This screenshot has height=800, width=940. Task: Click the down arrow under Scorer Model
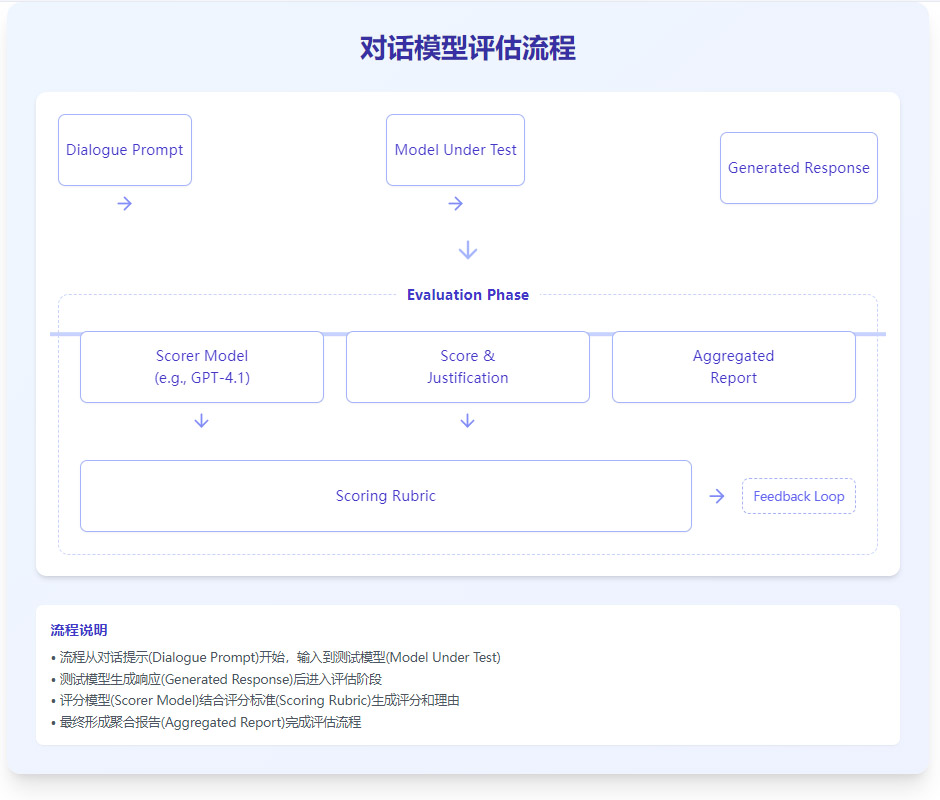[201, 421]
